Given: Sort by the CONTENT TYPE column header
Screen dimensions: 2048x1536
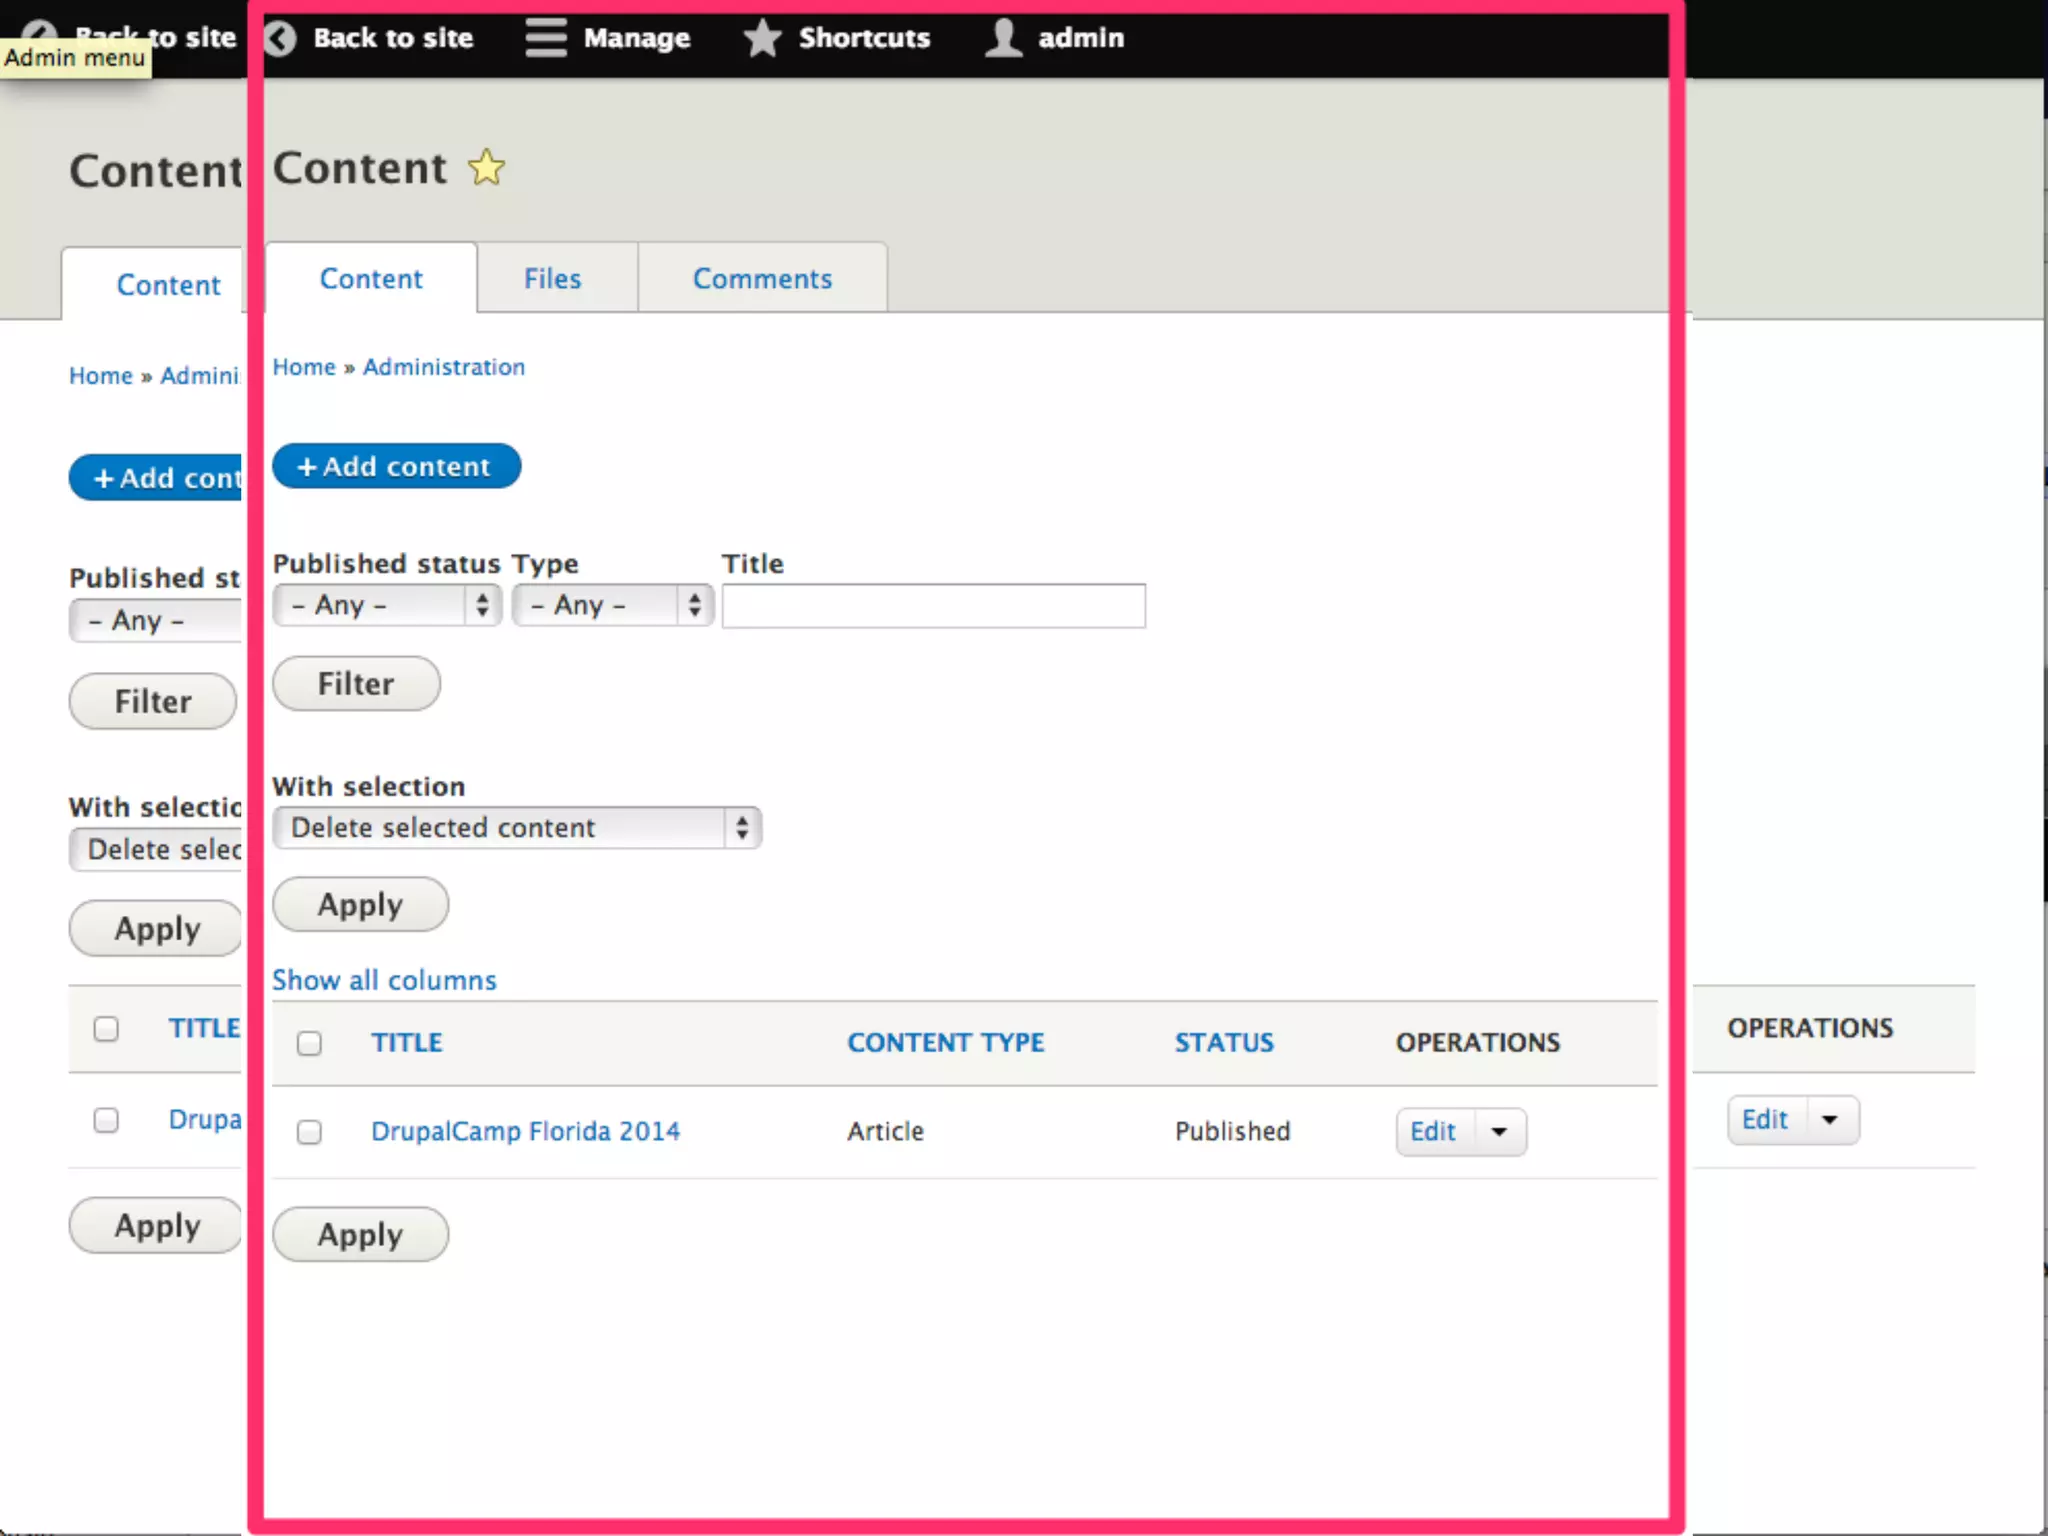Looking at the screenshot, I should (x=945, y=1043).
